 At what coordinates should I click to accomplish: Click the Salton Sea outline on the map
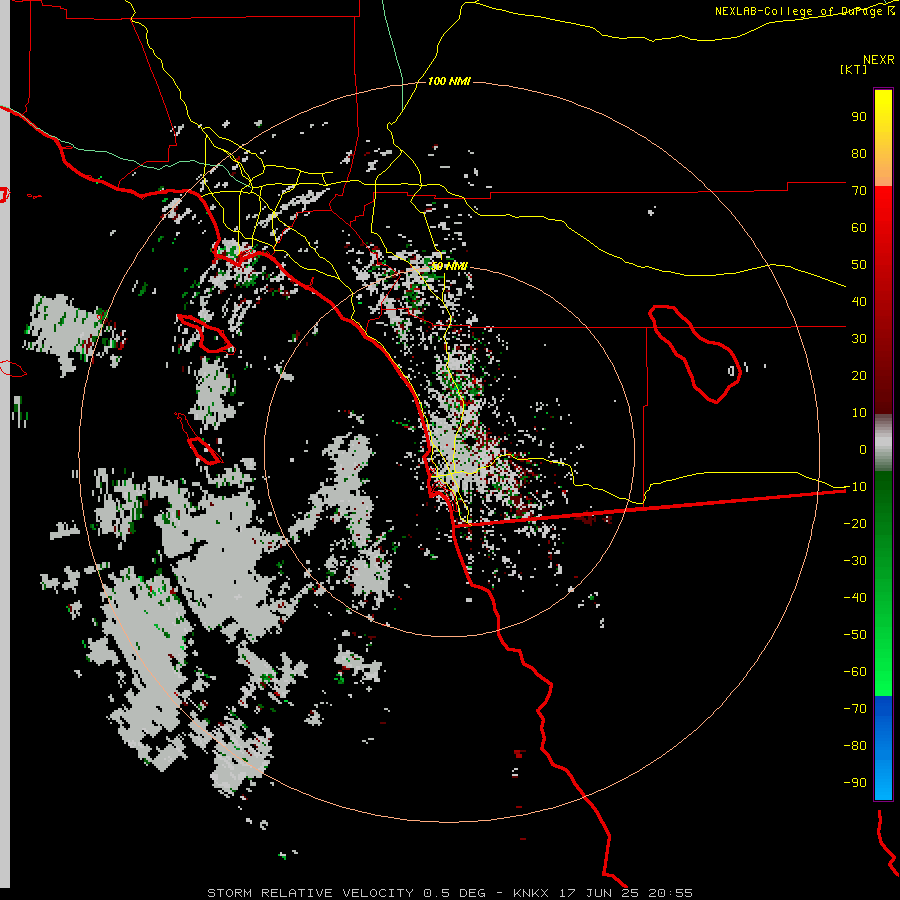pyautogui.click(x=695, y=354)
